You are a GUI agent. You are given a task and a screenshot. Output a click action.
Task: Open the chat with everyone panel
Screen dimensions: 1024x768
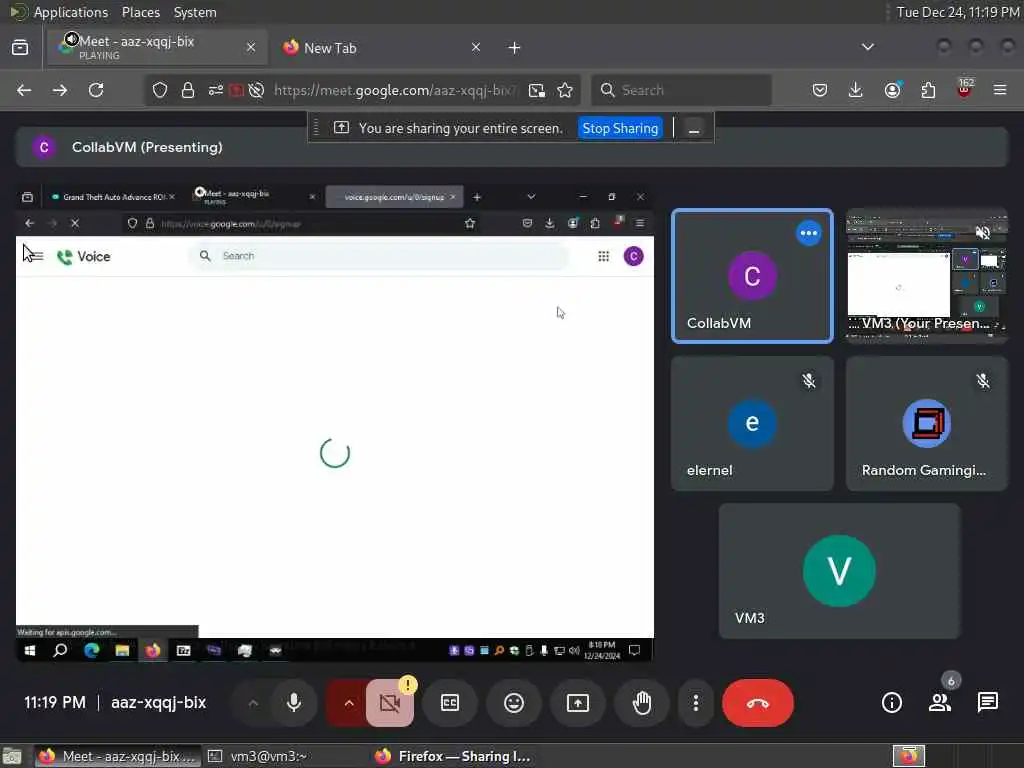(987, 703)
